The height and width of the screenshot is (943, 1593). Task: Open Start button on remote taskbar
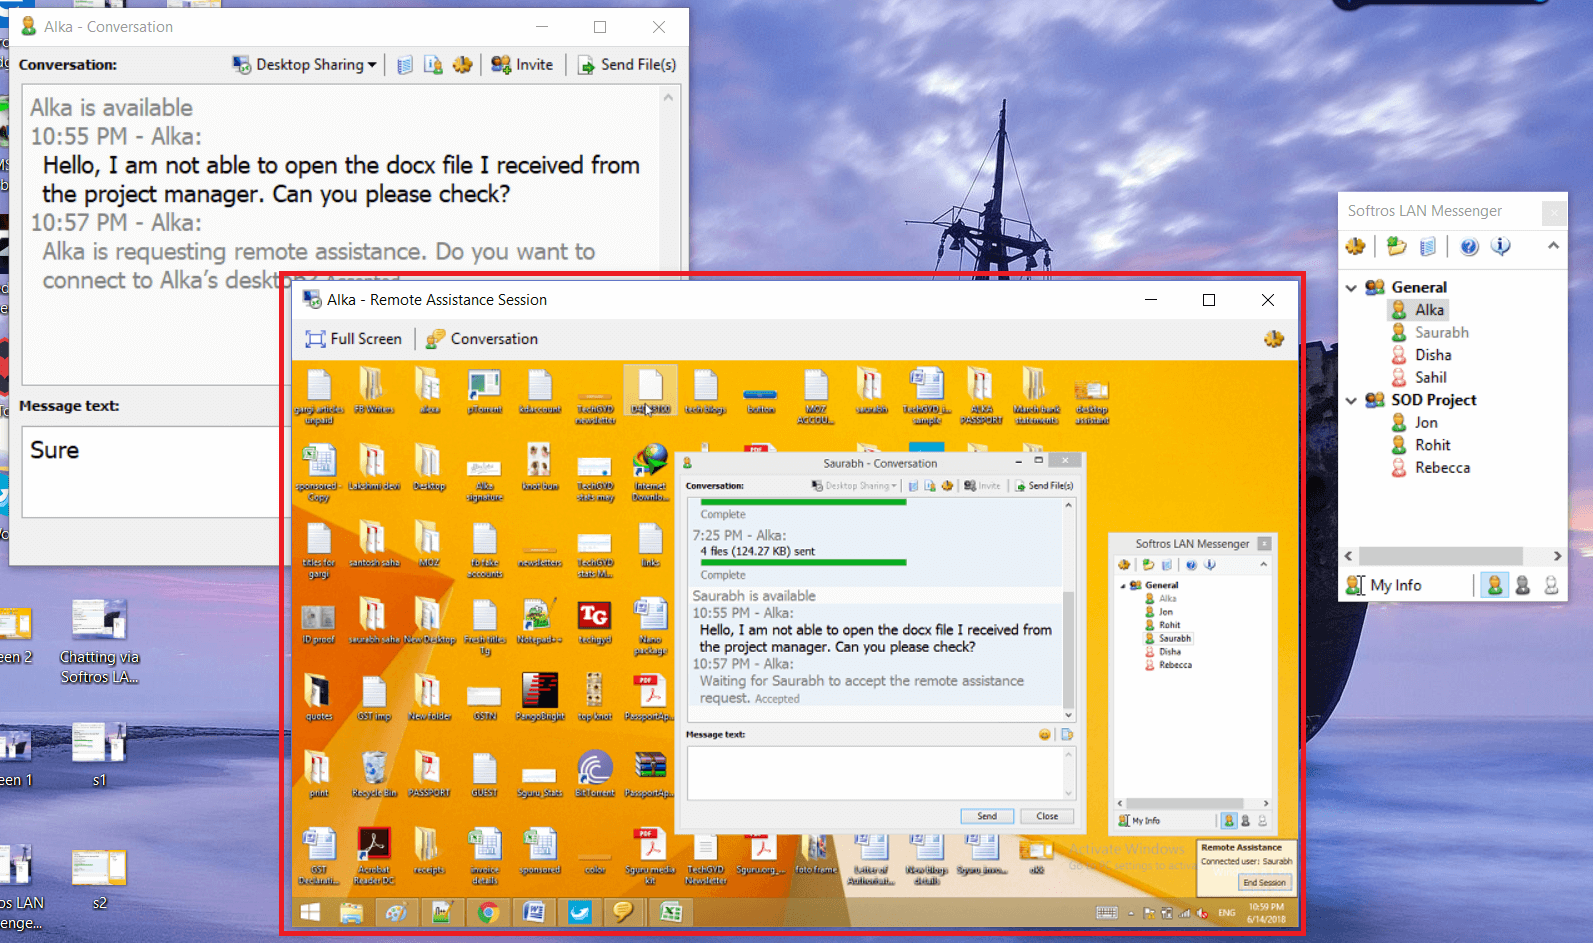coord(310,912)
